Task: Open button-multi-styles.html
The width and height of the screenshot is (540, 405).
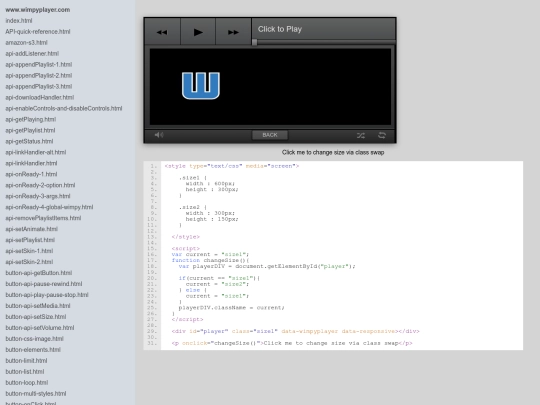Action: (36, 394)
